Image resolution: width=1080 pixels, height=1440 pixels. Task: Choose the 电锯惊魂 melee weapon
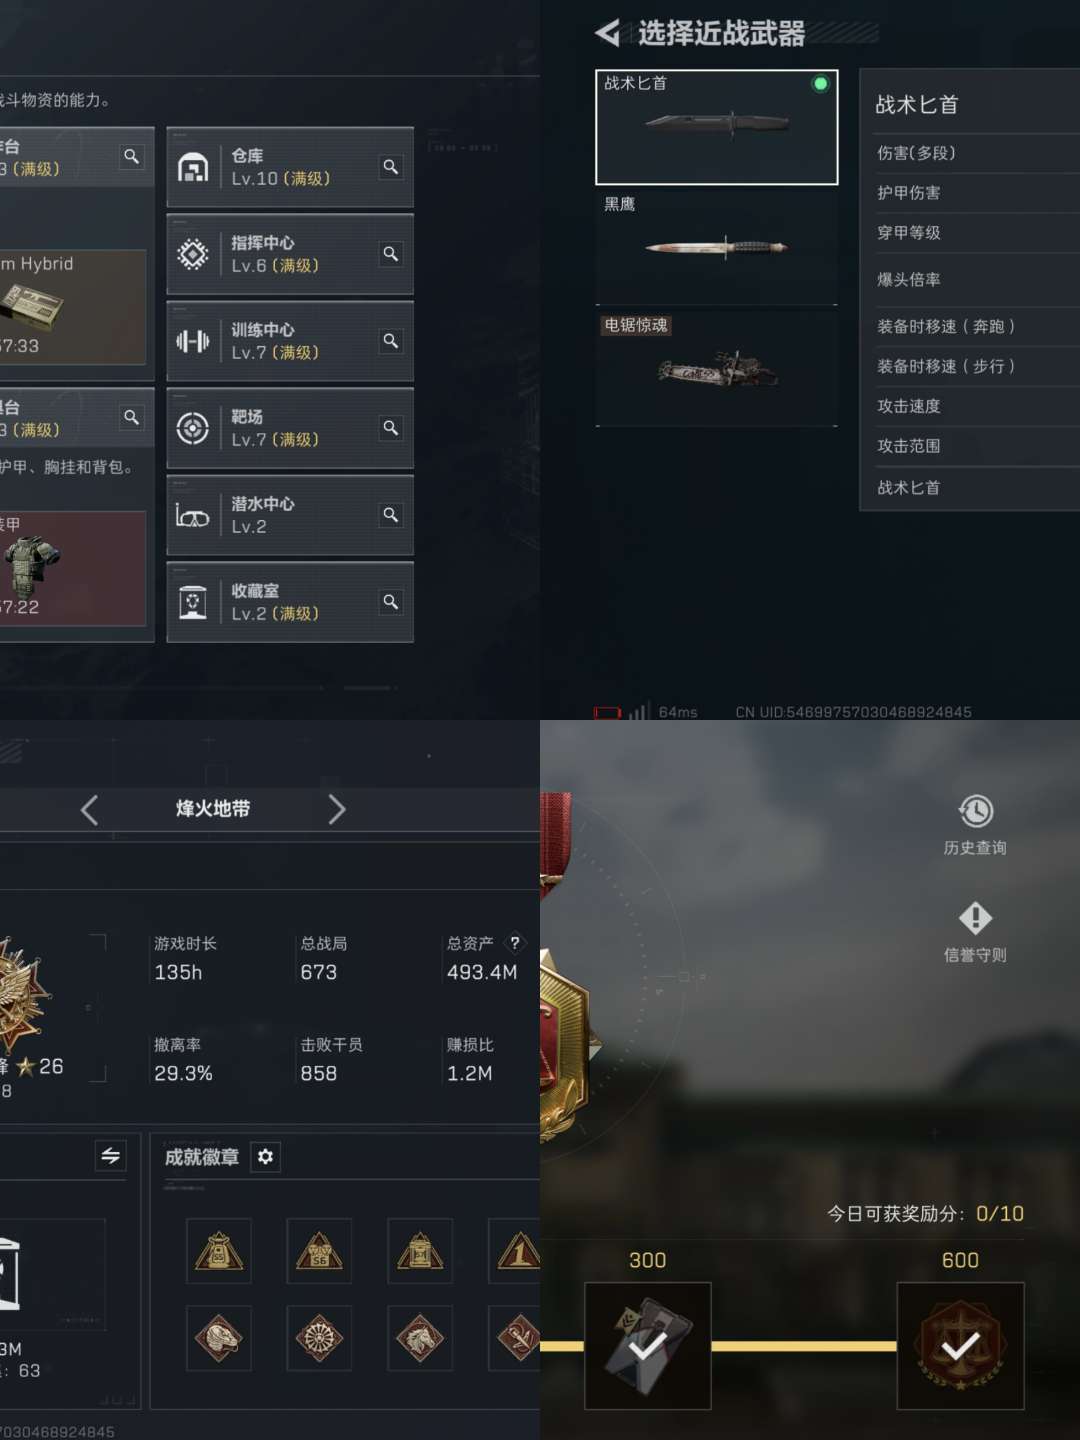(x=717, y=369)
